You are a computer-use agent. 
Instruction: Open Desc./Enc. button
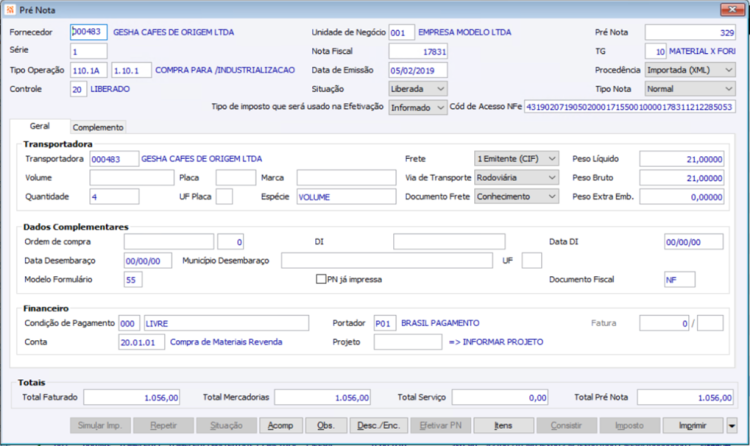click(378, 425)
